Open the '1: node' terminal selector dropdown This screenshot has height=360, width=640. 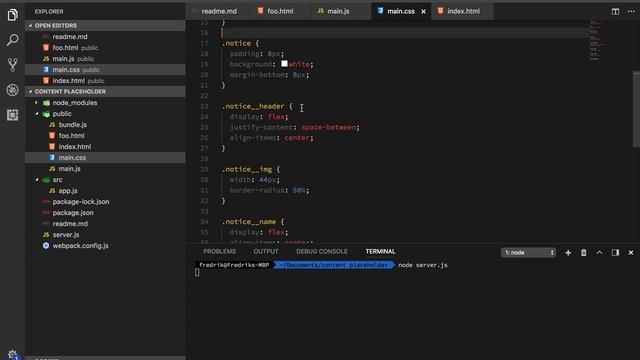point(528,253)
